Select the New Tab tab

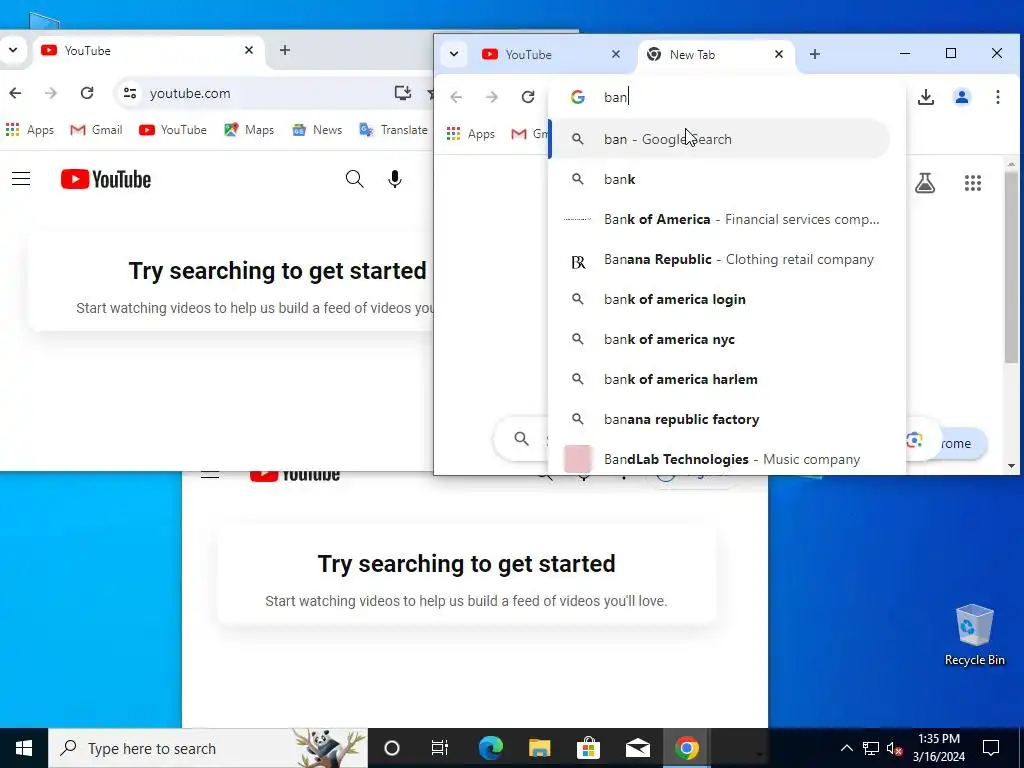tap(715, 54)
